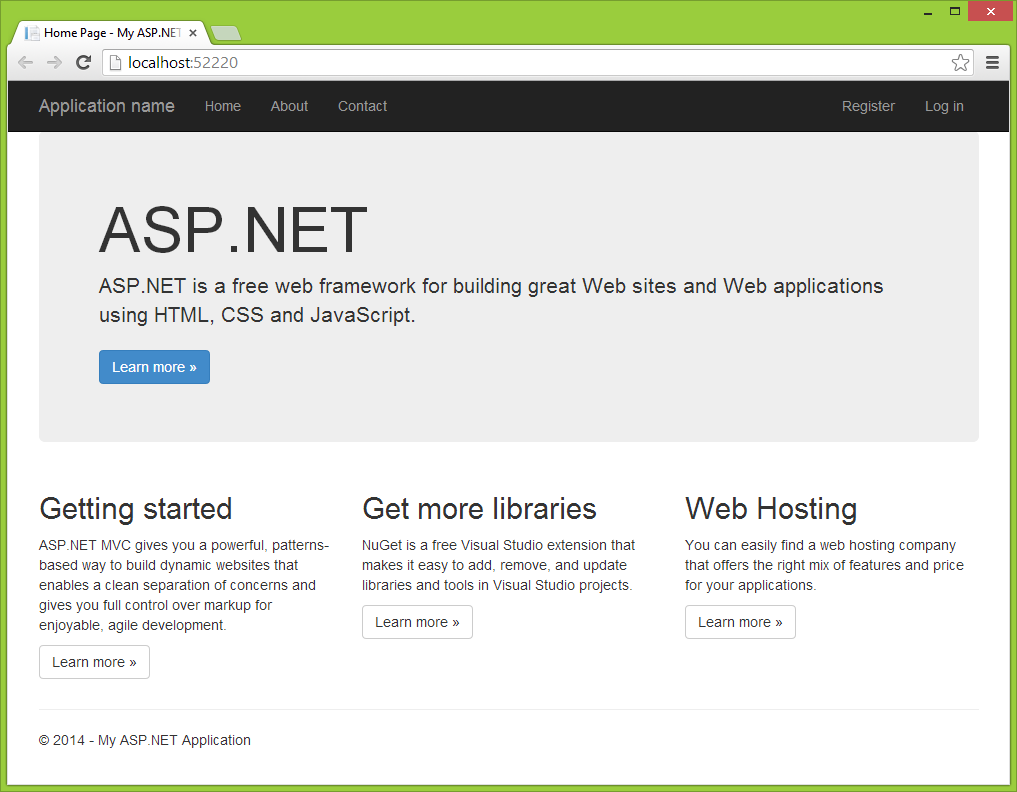Click Learn more under Web Hosting
Image resolution: width=1017 pixels, height=792 pixels.
point(740,622)
